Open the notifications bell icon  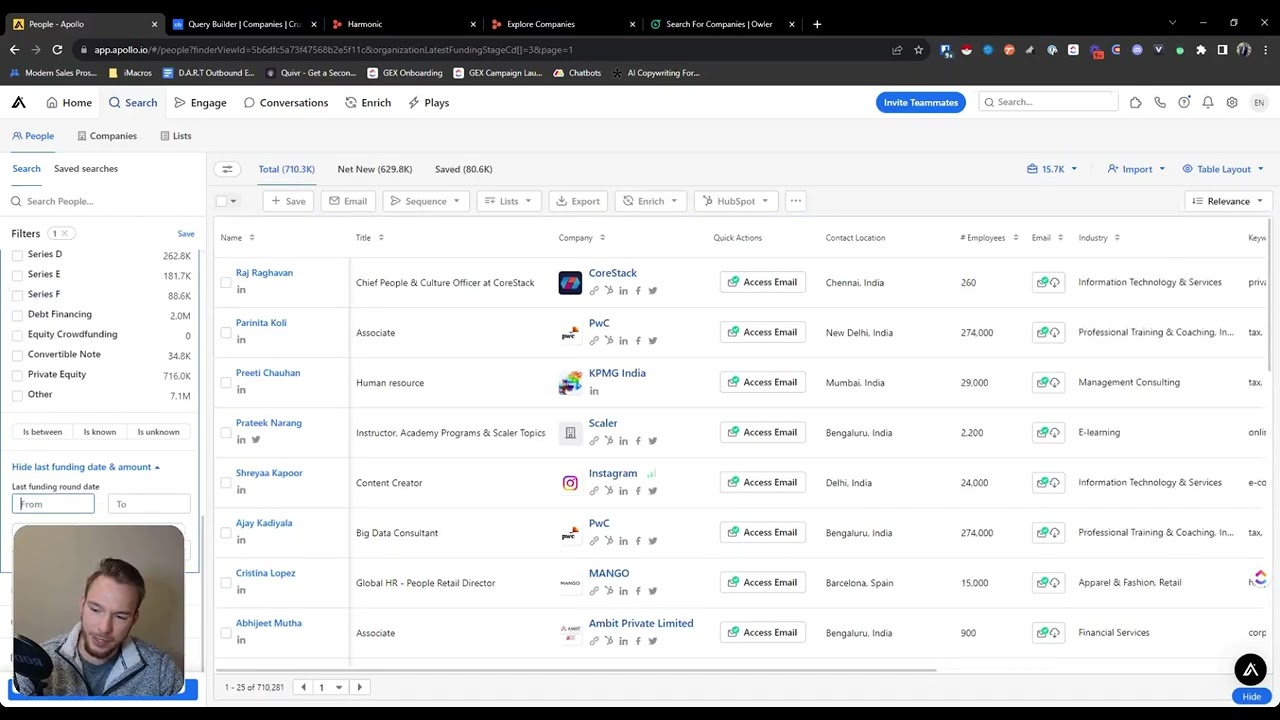(x=1208, y=102)
